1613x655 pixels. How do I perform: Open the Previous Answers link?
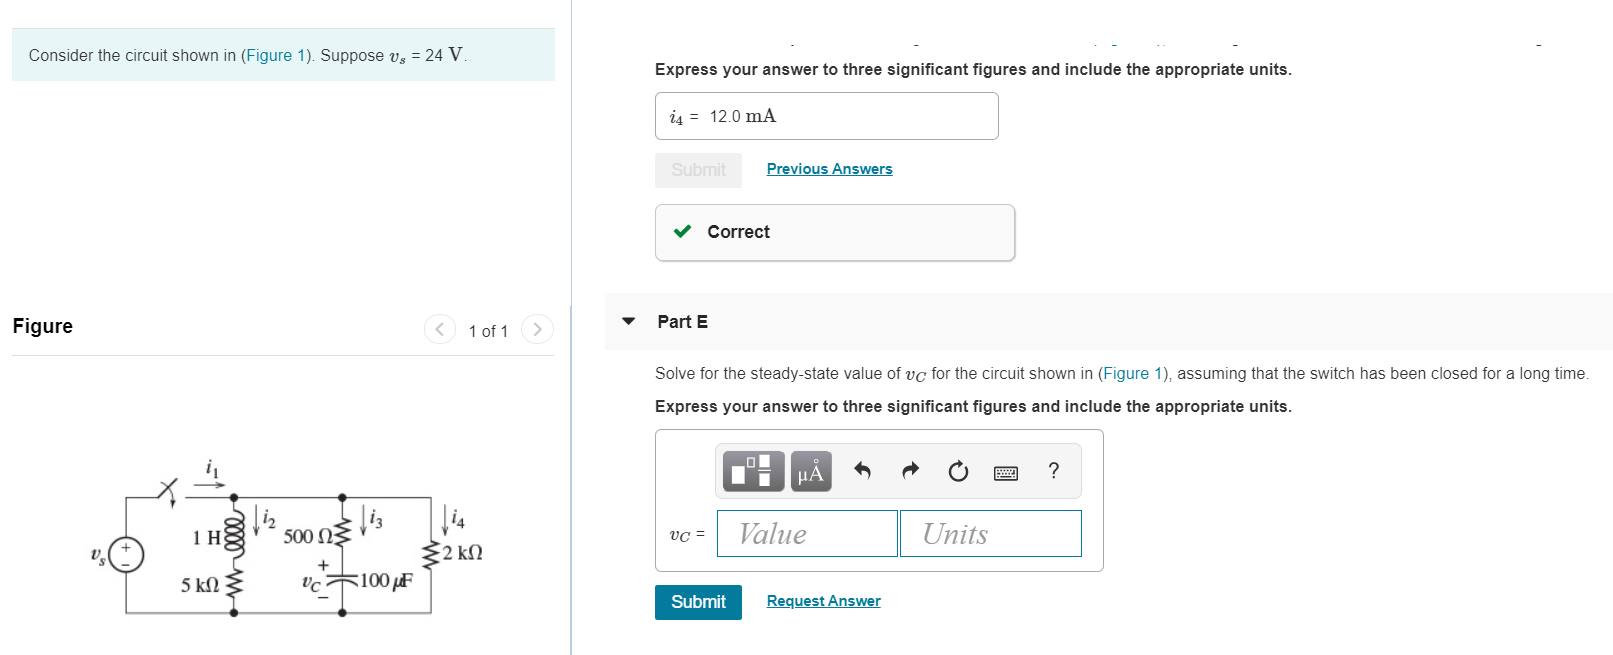point(829,168)
